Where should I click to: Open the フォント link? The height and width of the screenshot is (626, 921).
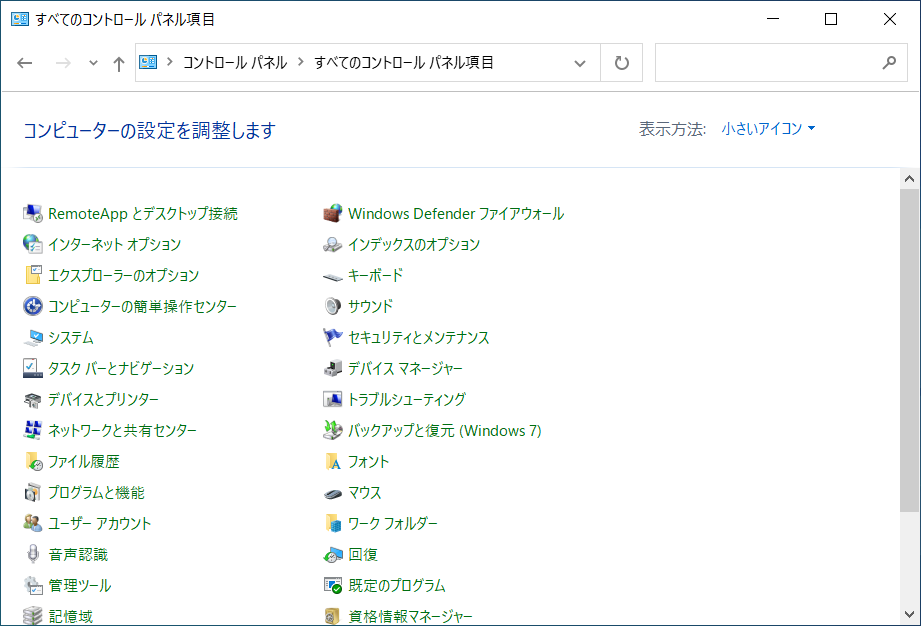(368, 462)
